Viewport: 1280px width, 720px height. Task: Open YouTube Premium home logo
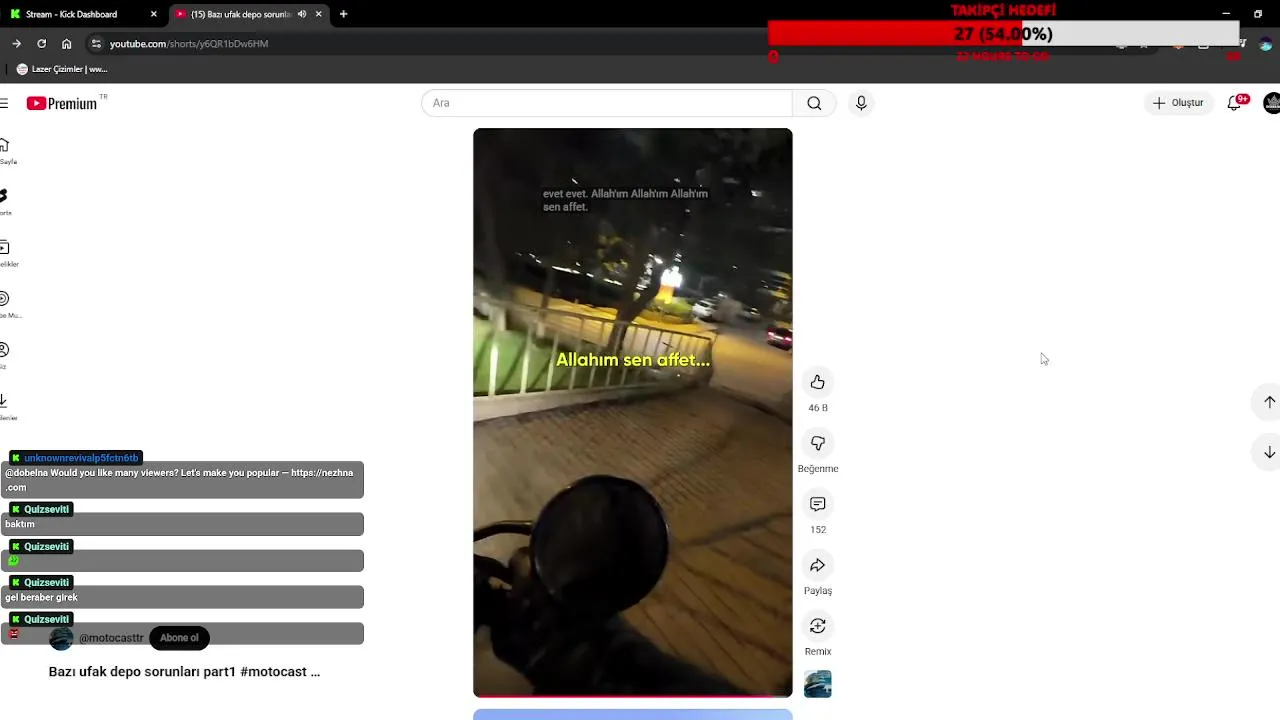(63, 103)
